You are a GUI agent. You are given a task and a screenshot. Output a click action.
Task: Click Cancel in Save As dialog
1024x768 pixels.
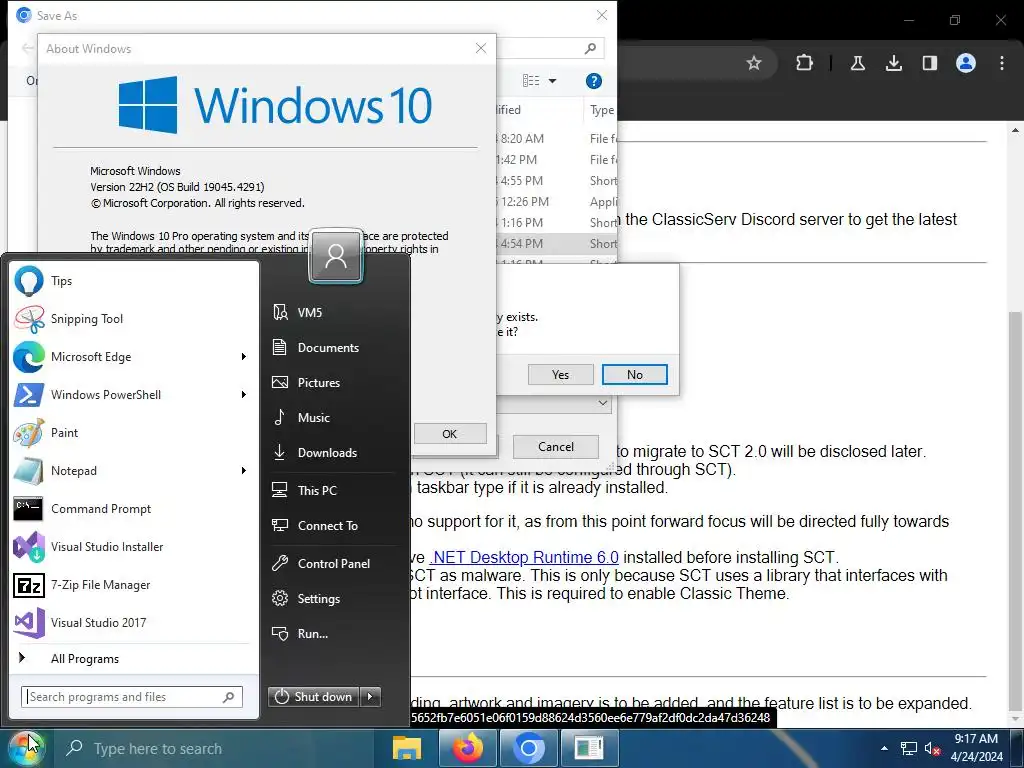[x=556, y=447]
